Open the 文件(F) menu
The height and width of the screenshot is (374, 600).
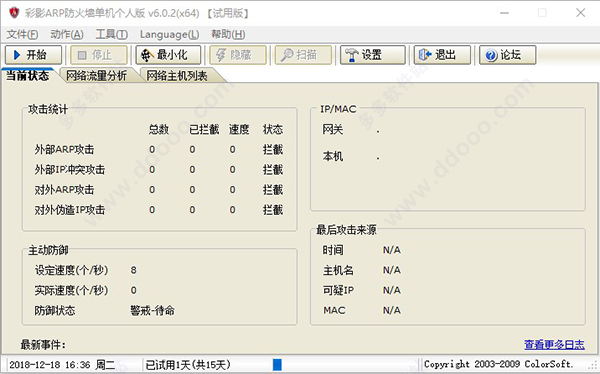[22, 34]
